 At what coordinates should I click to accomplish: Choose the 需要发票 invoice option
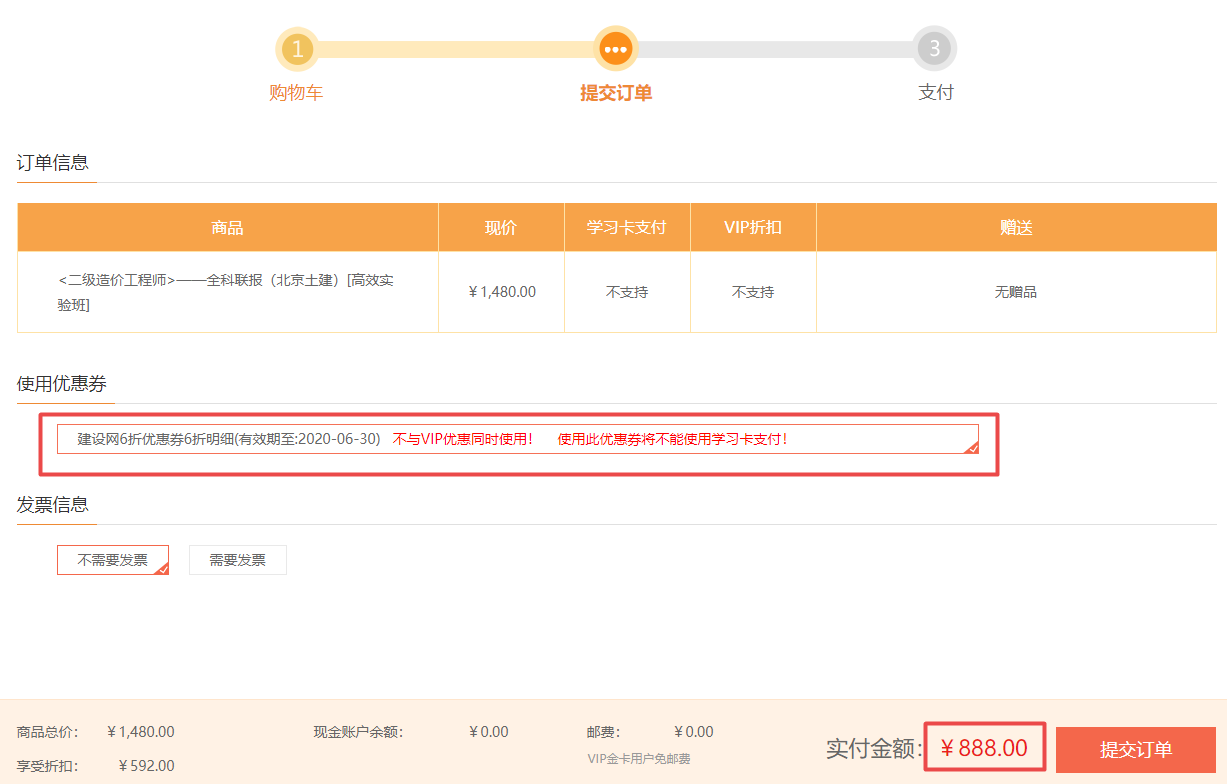pyautogui.click(x=237, y=559)
